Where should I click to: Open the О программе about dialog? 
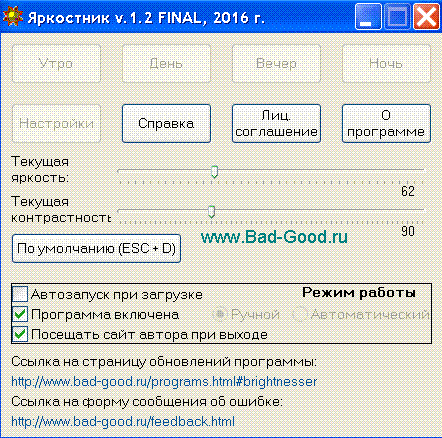tap(386, 124)
